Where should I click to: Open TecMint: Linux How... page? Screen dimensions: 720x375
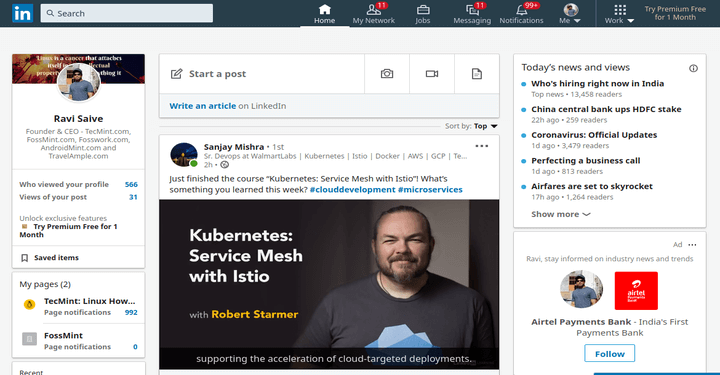90,301
